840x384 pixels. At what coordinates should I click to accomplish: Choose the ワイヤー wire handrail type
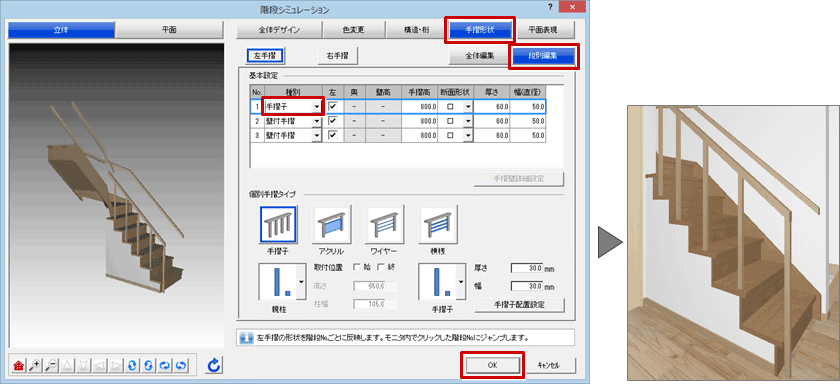coord(385,224)
